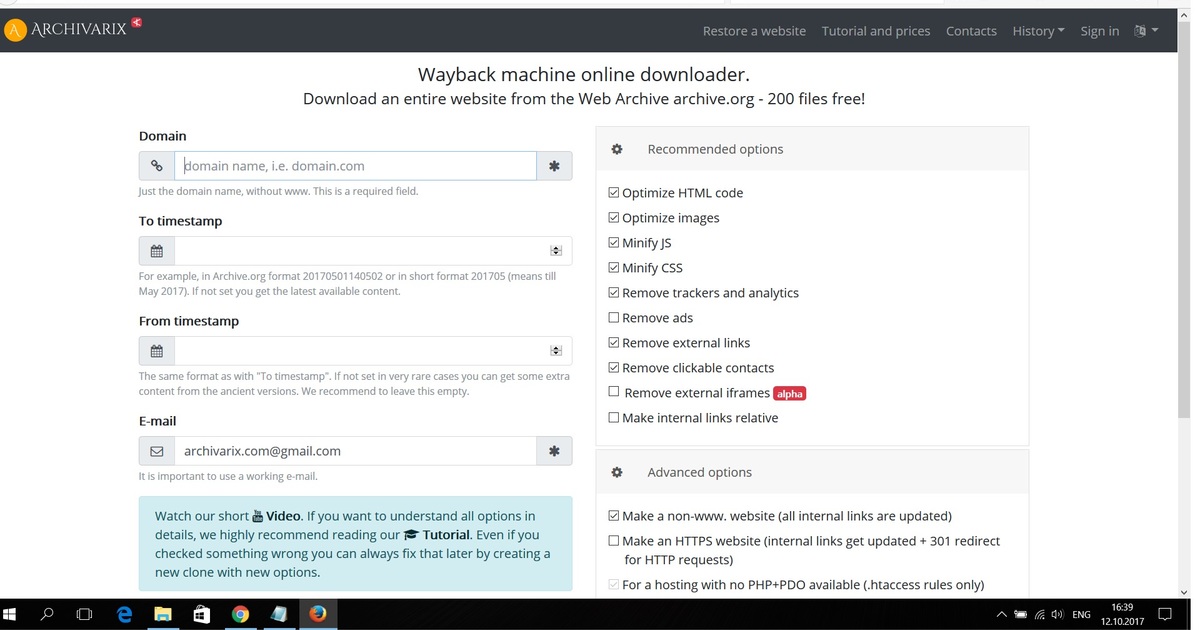Viewport: 1200px width, 630px height.
Task: Enable Remove external iframes option
Action: (614, 392)
